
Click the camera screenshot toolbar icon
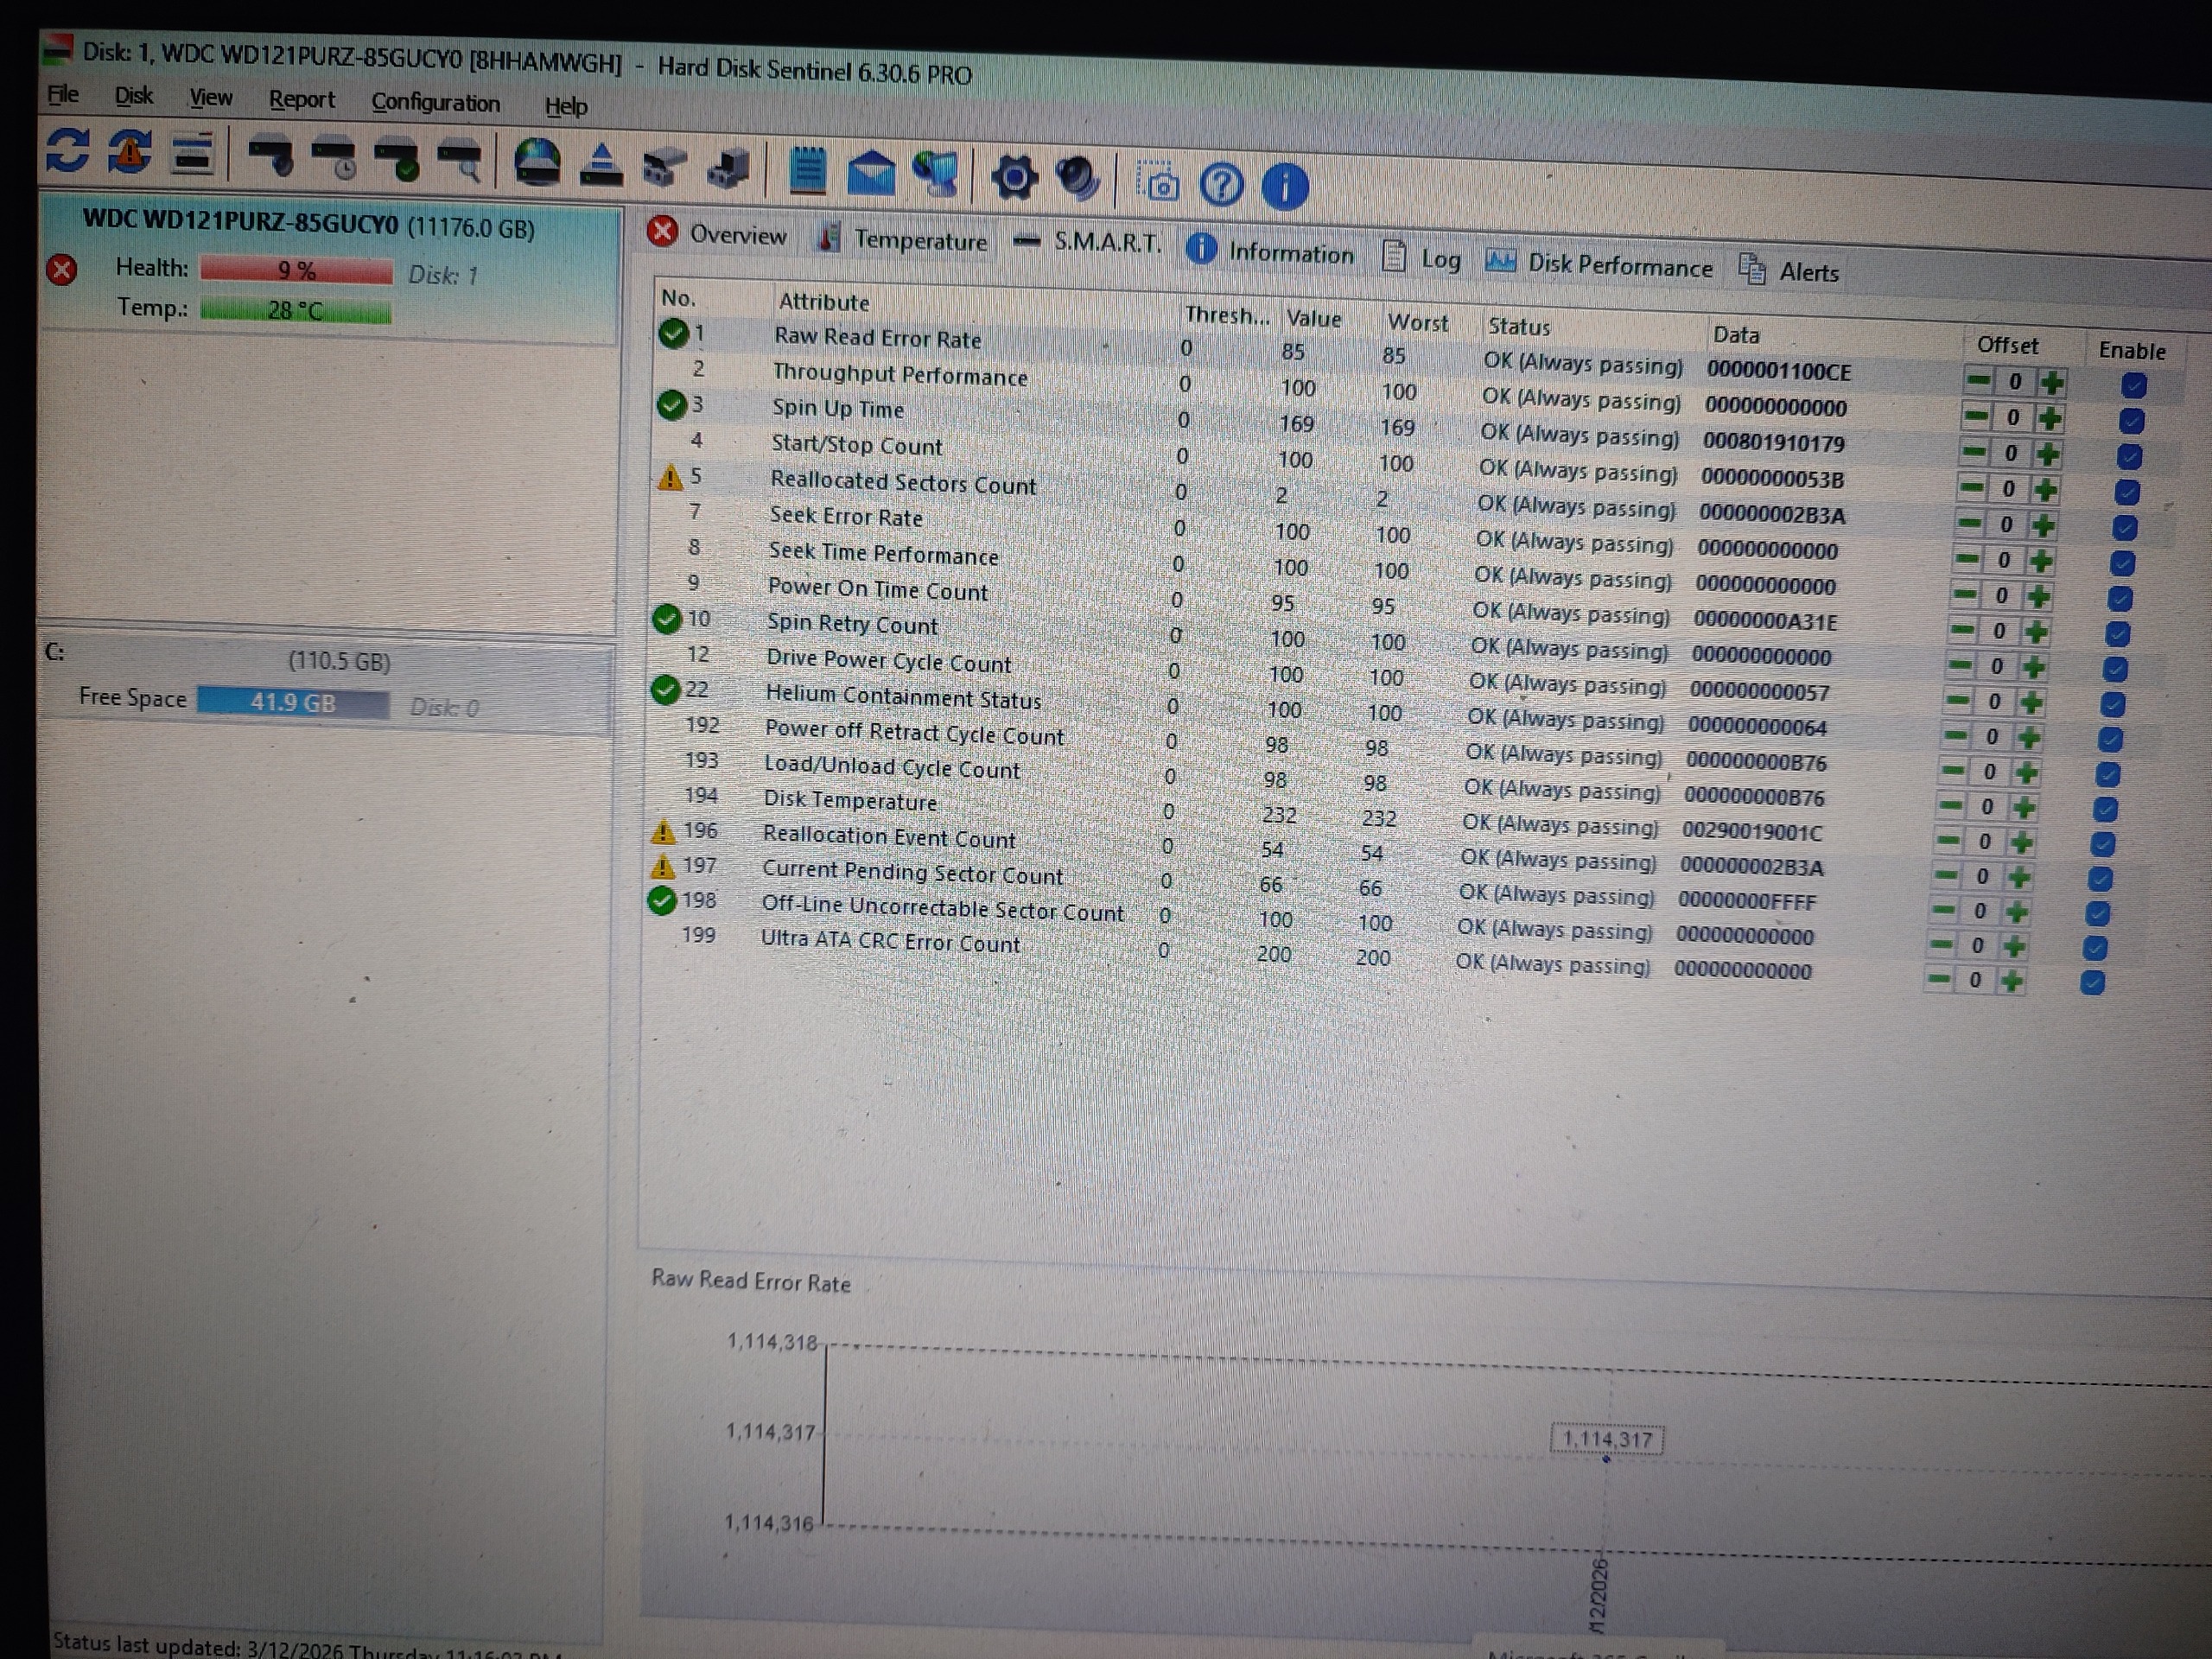(1158, 183)
